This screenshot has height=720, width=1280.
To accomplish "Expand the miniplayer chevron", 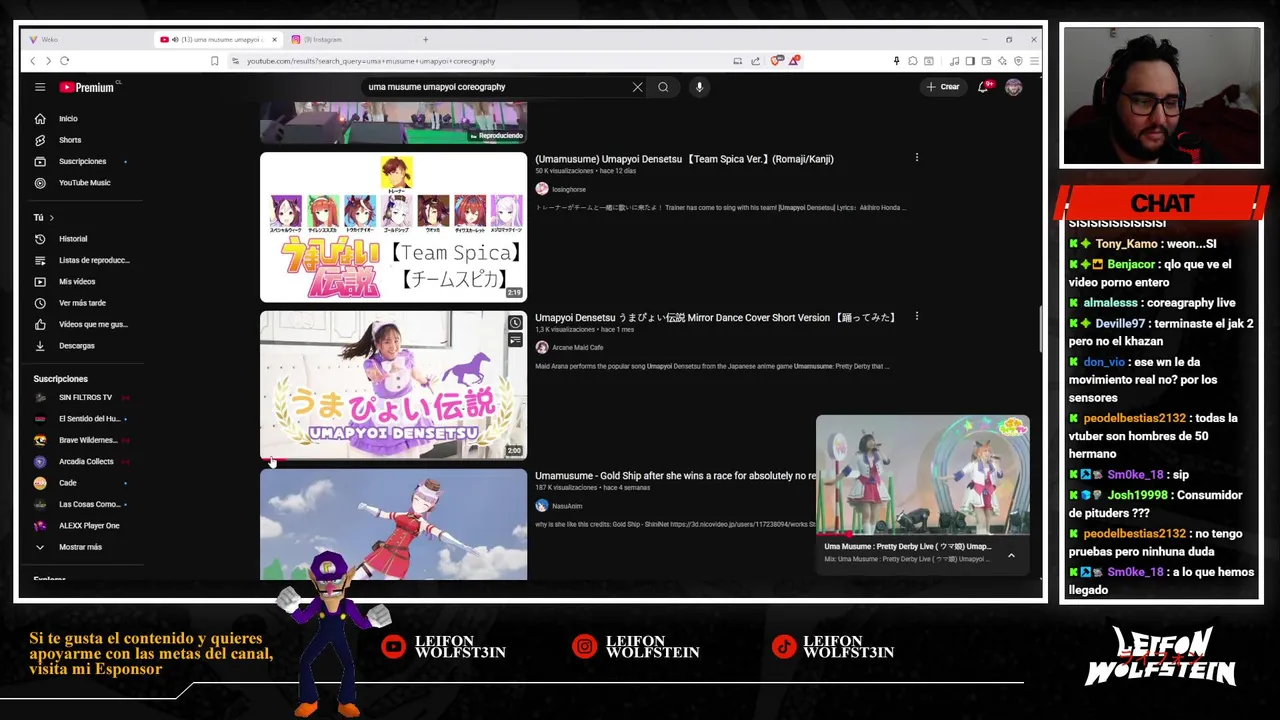I will (x=1011, y=555).
